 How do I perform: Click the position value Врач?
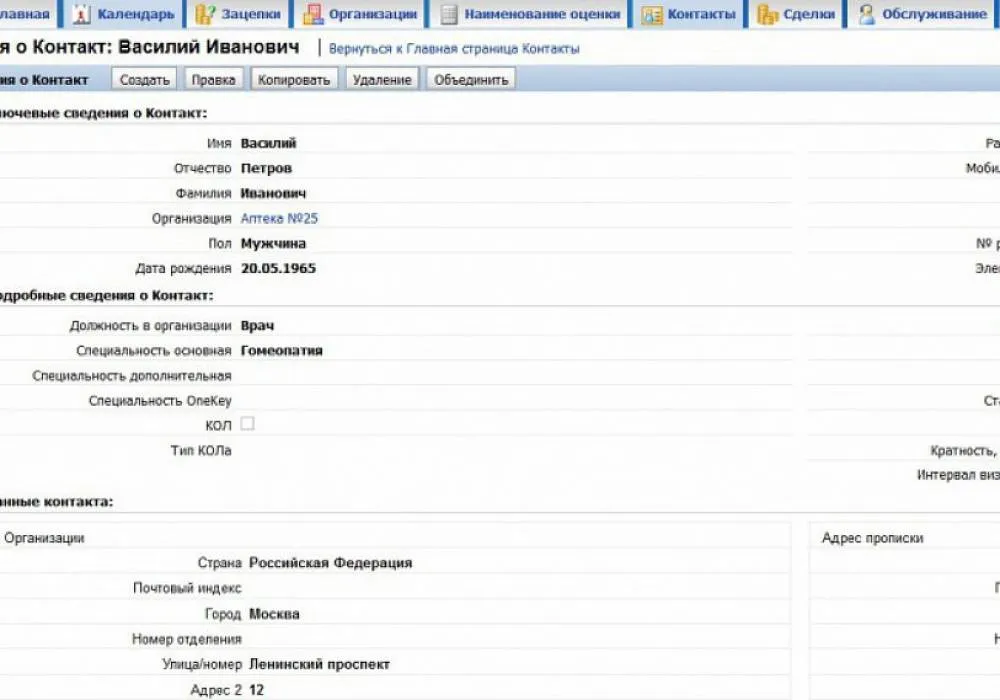click(258, 326)
